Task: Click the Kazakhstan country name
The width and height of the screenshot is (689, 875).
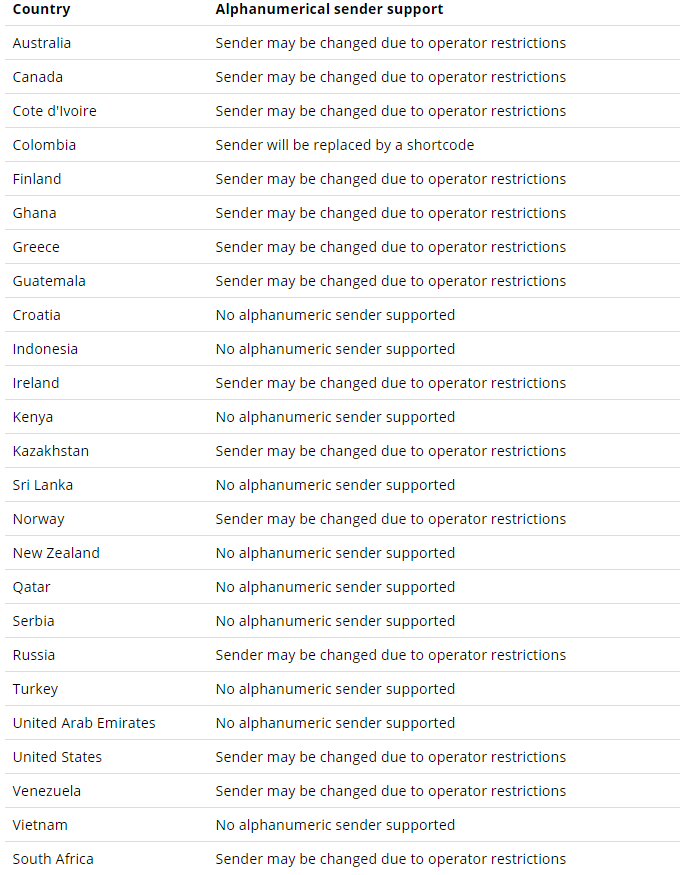Action: coord(51,451)
